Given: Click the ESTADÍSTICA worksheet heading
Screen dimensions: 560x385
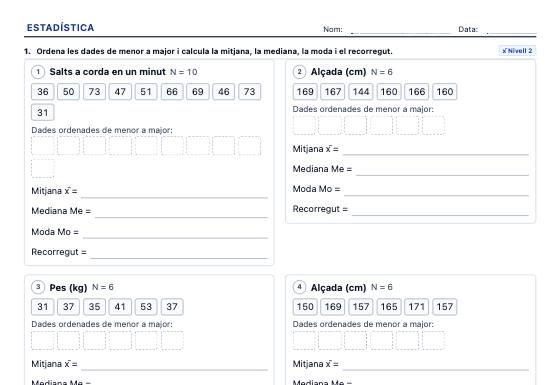Looking at the screenshot, I should click(60, 28).
